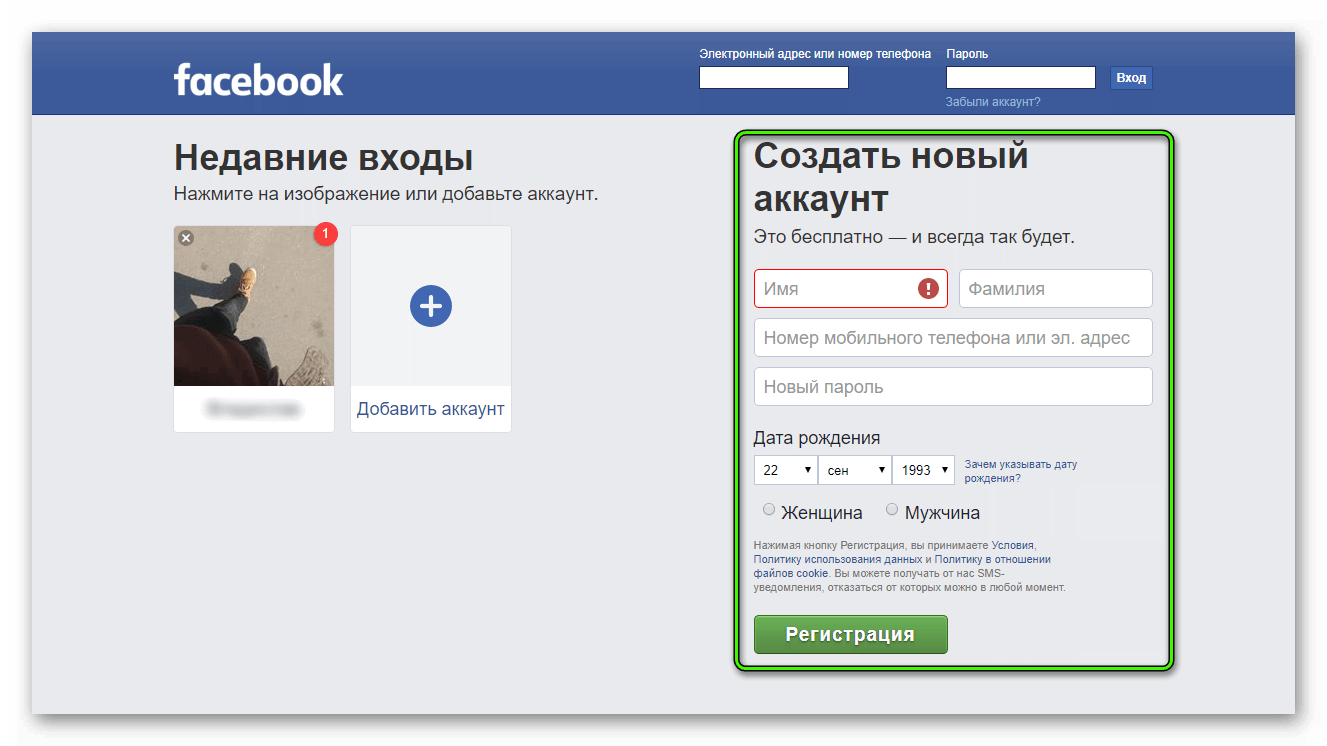The height and width of the screenshot is (746, 1327).
Task: Focus the Номер мобильного телефона или эл. адрес field
Action: [x=953, y=338]
